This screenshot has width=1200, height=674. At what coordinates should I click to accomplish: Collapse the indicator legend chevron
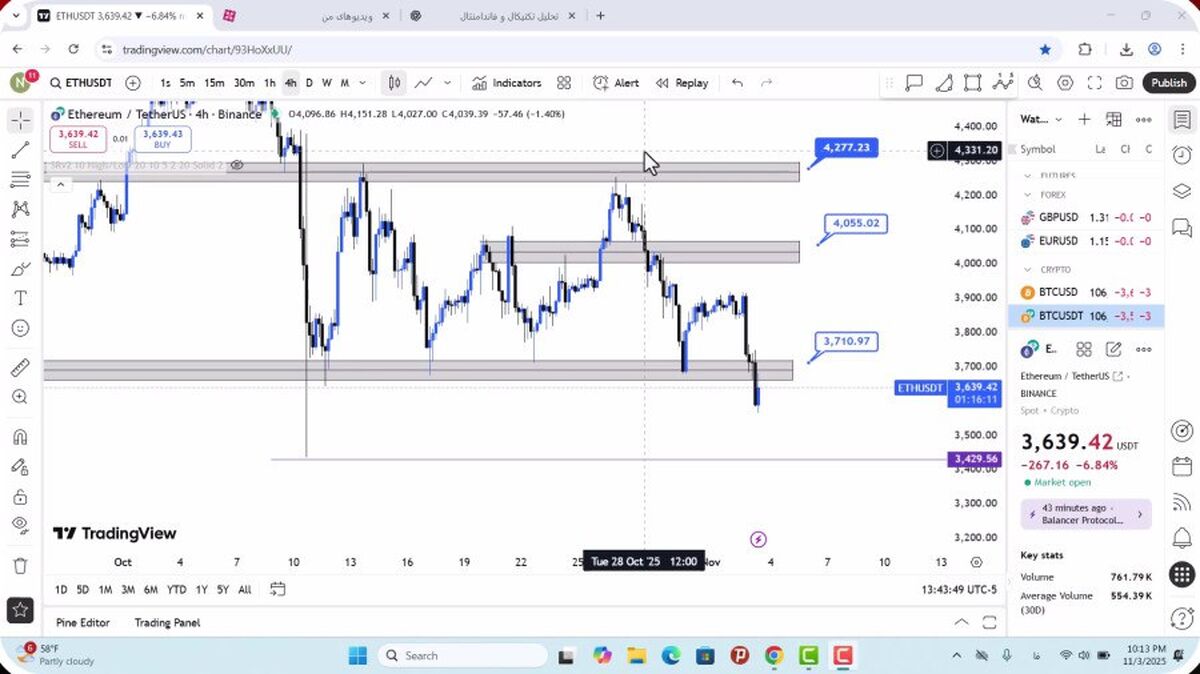click(59, 184)
